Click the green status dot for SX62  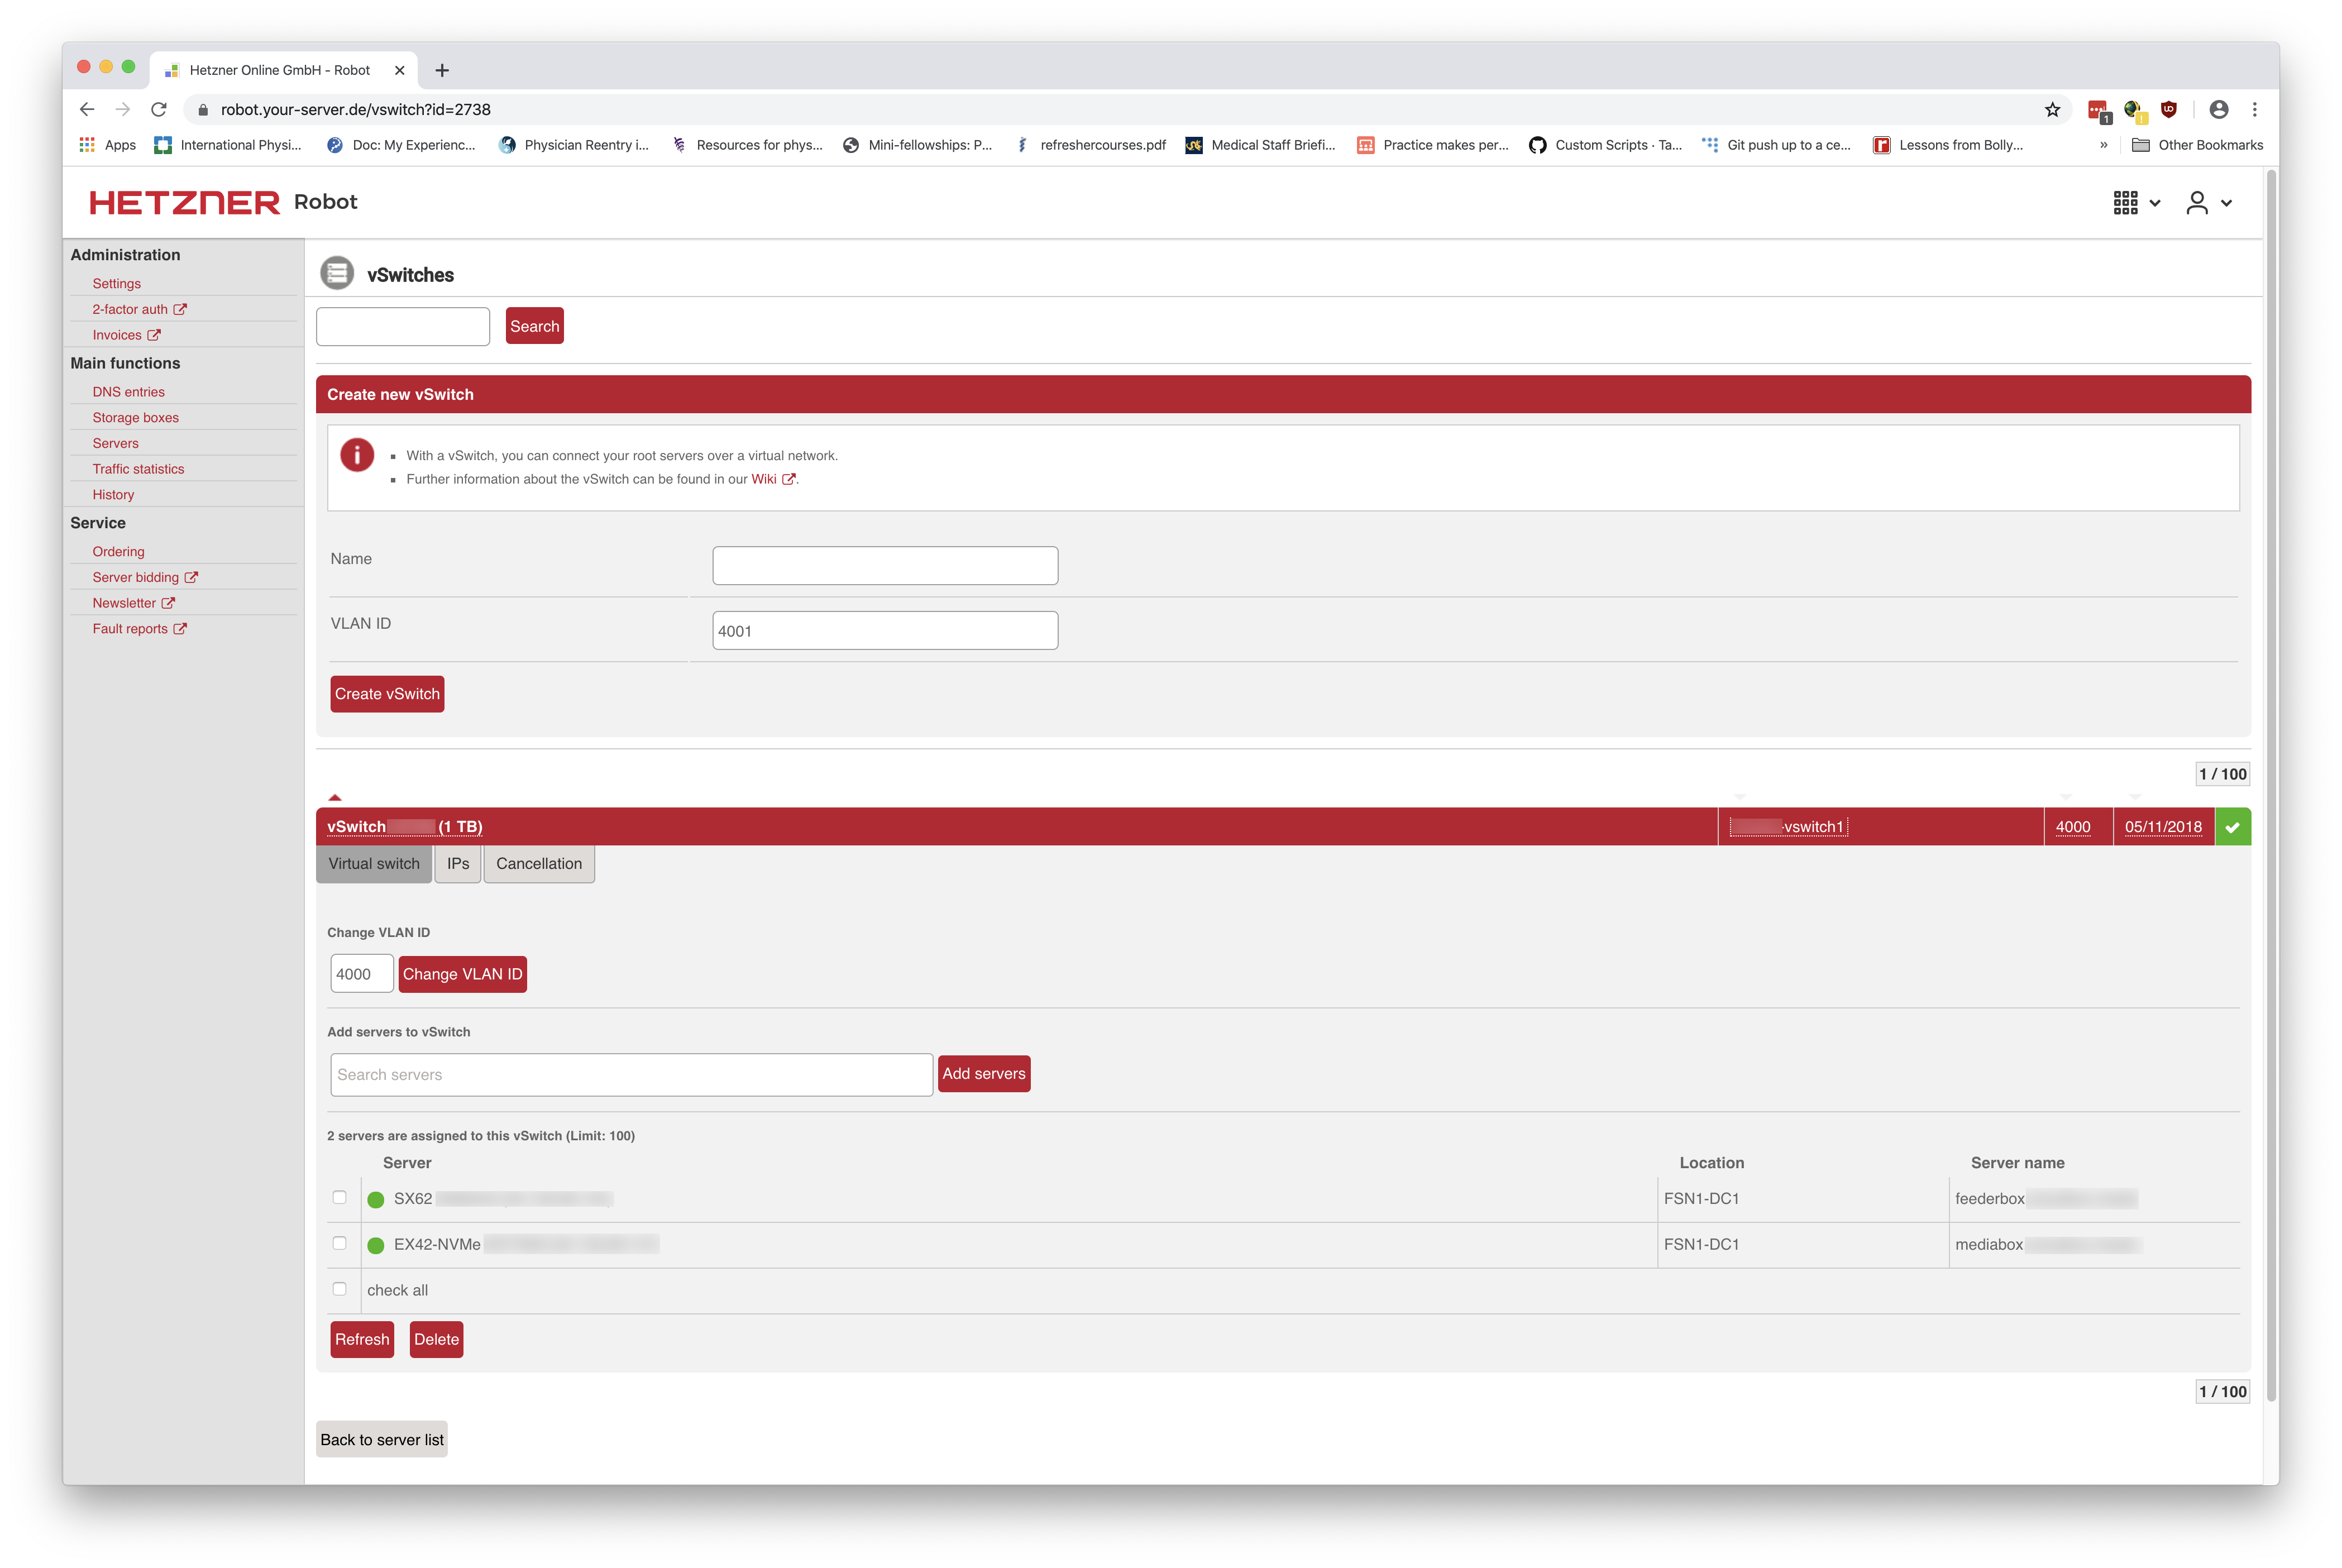tap(376, 1200)
